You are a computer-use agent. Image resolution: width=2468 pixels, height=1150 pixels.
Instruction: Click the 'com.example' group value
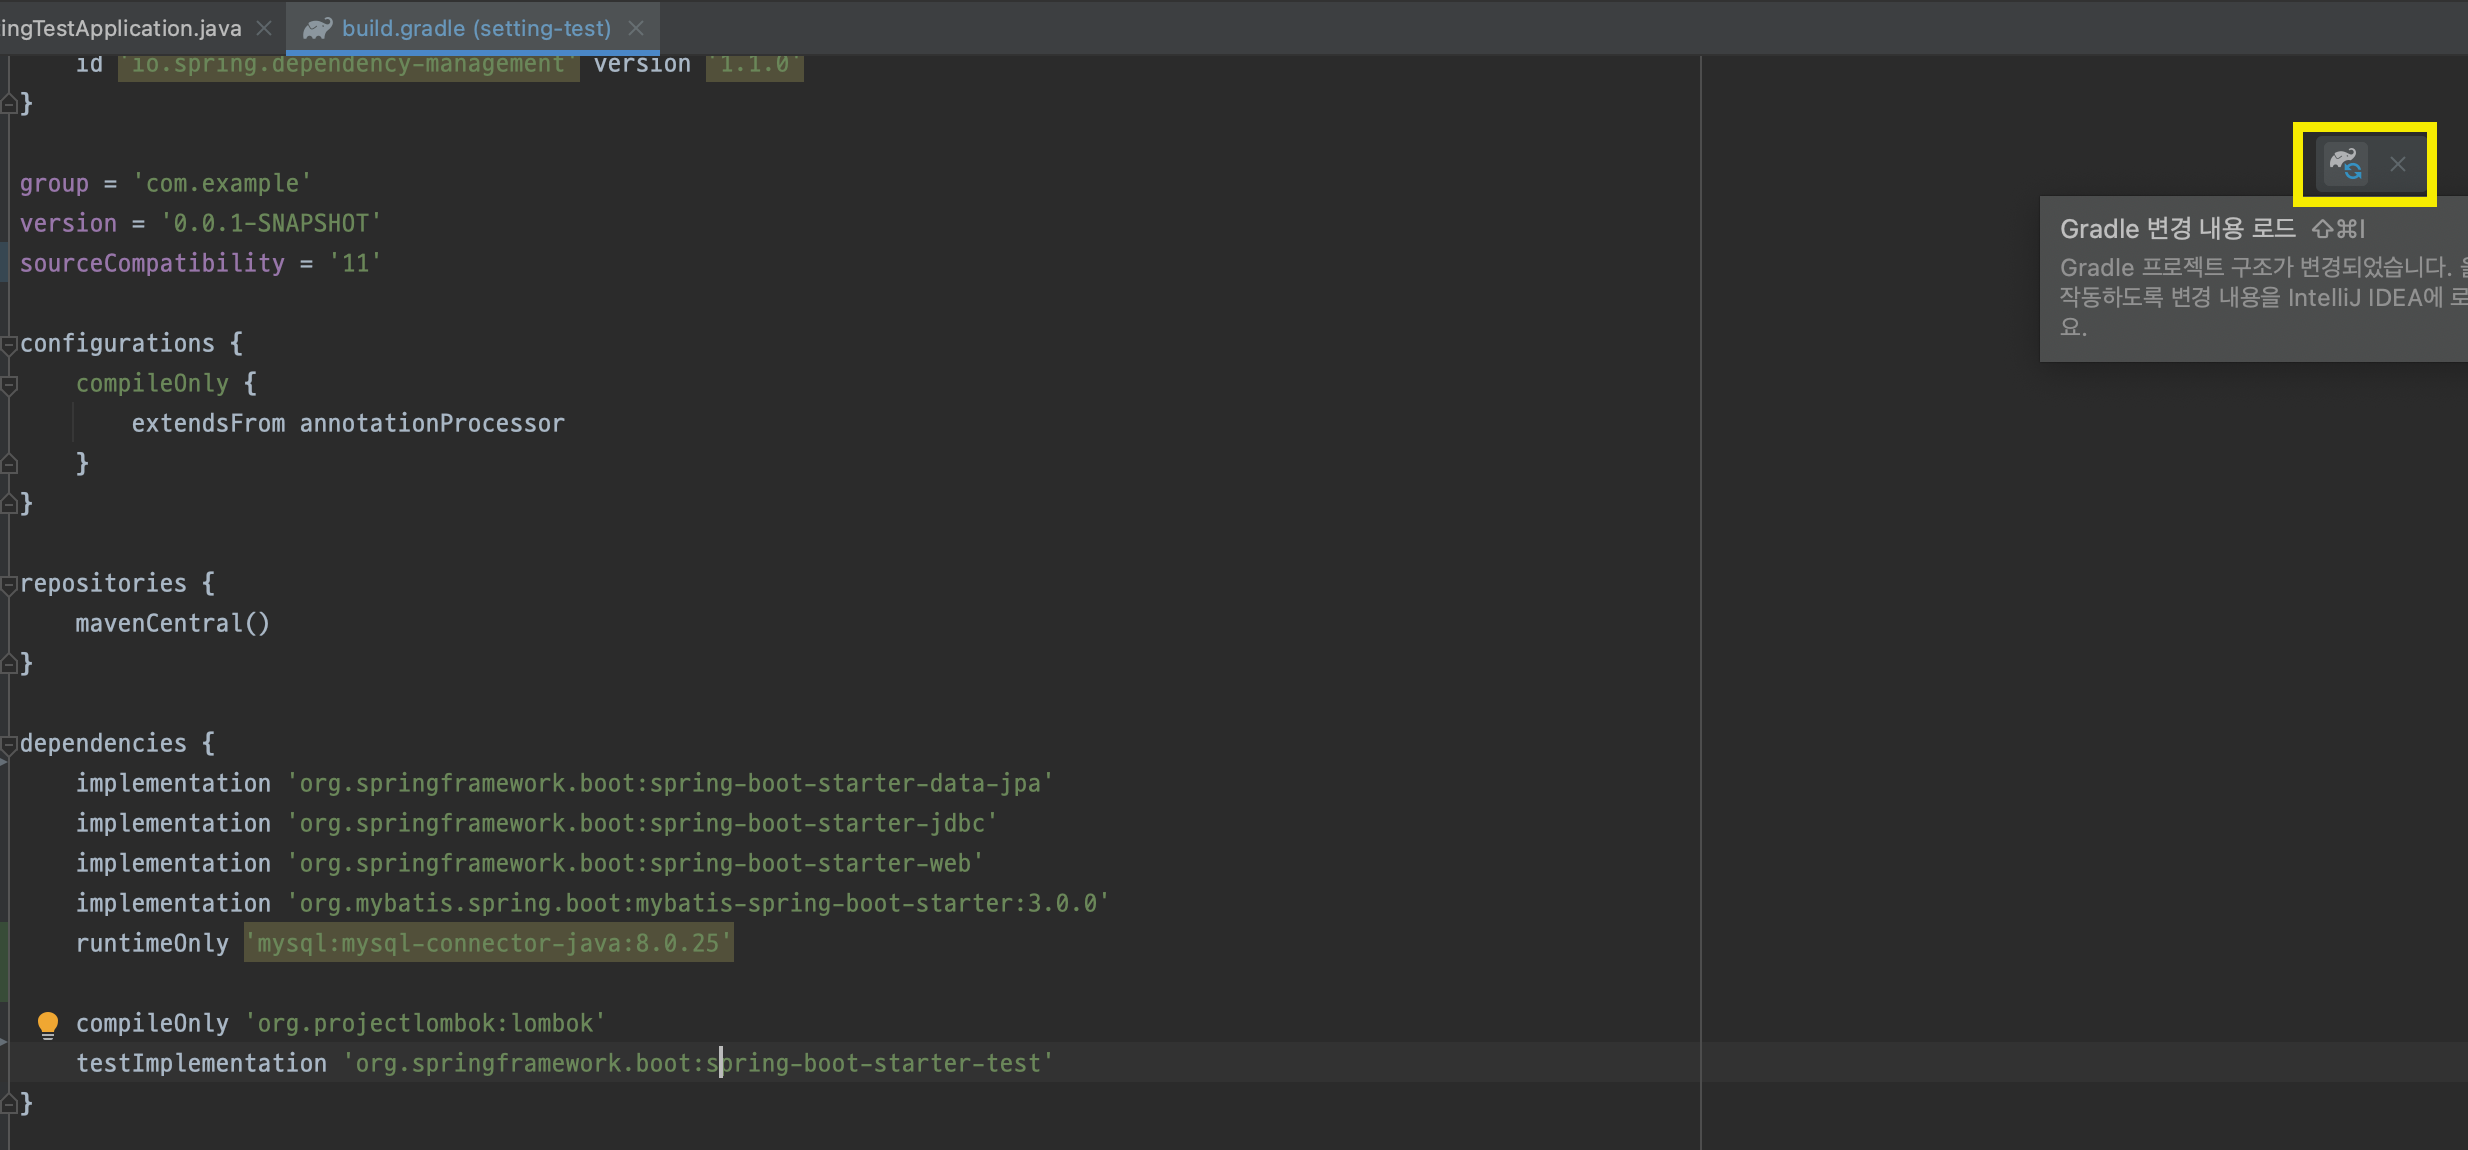pyautogui.click(x=222, y=183)
